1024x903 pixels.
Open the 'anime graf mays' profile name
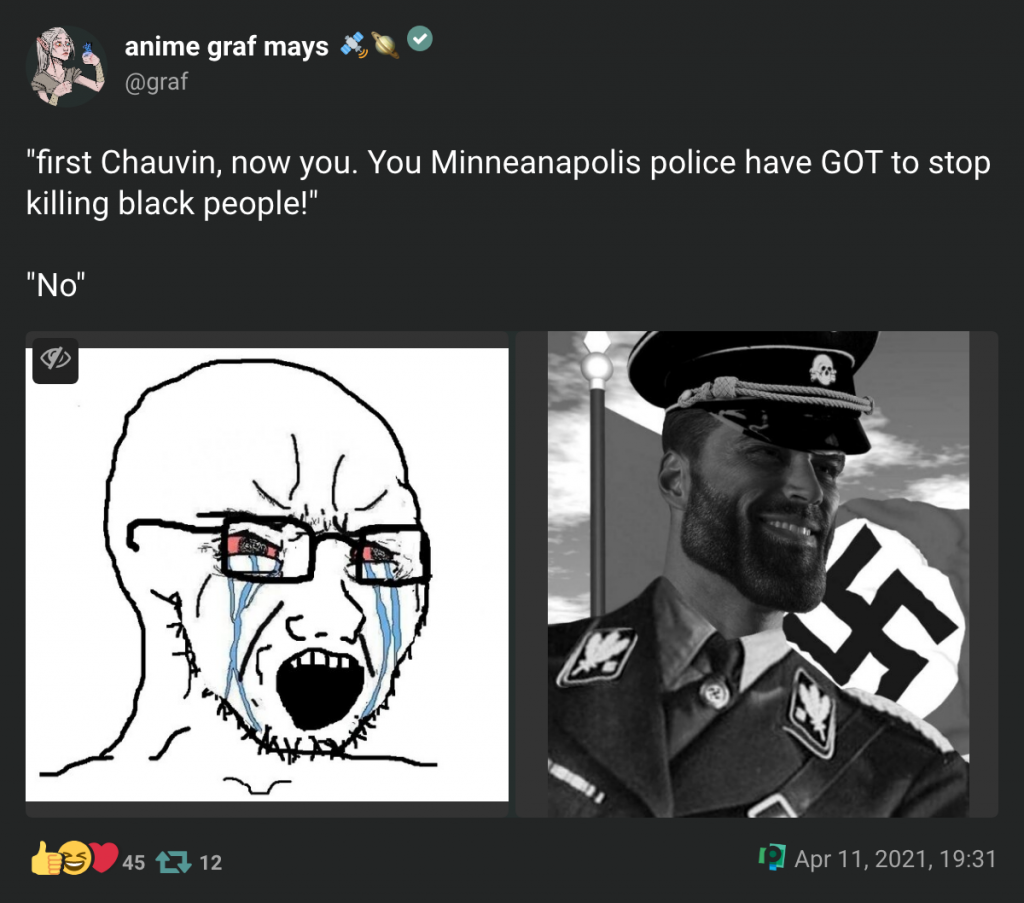pos(227,47)
